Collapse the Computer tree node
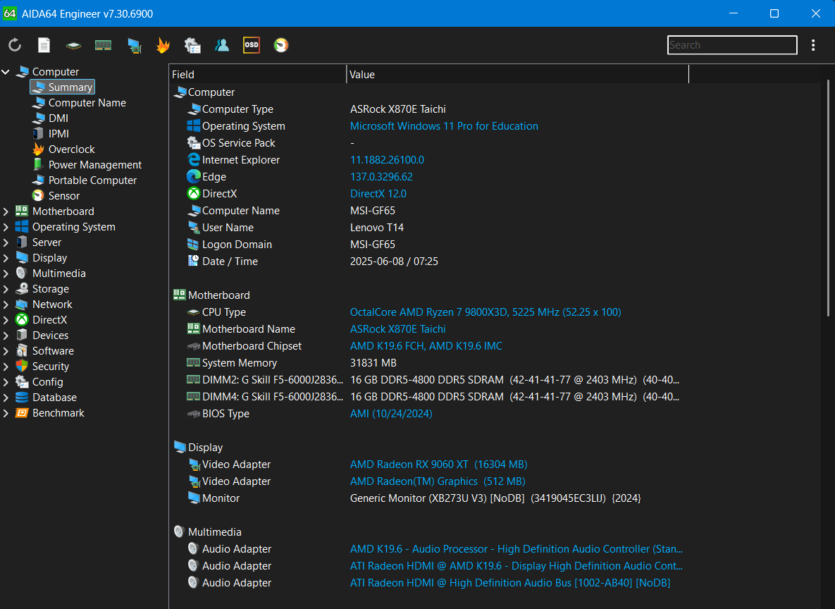 pyautogui.click(x=6, y=72)
